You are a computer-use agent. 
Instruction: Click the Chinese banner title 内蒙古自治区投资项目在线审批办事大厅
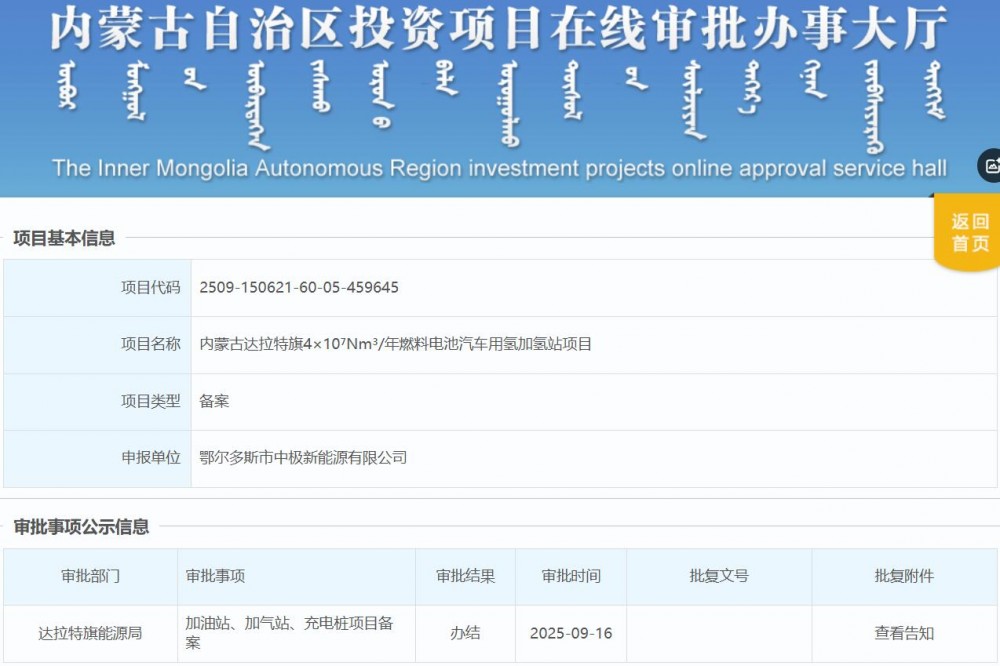pyautogui.click(x=498, y=30)
